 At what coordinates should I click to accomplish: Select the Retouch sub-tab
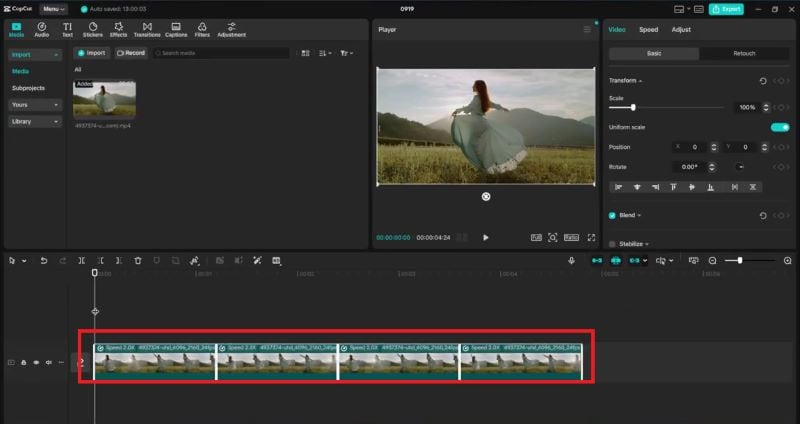[744, 54]
